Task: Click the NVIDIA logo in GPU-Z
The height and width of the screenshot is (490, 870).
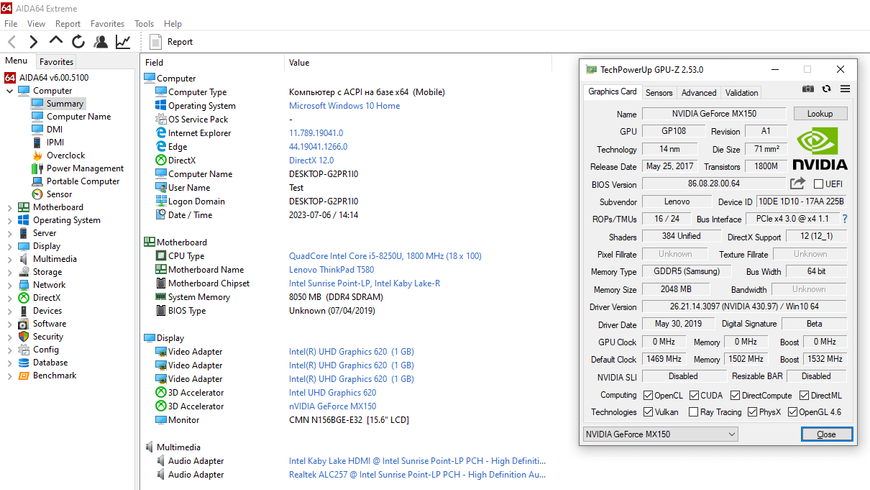Action: [x=820, y=149]
